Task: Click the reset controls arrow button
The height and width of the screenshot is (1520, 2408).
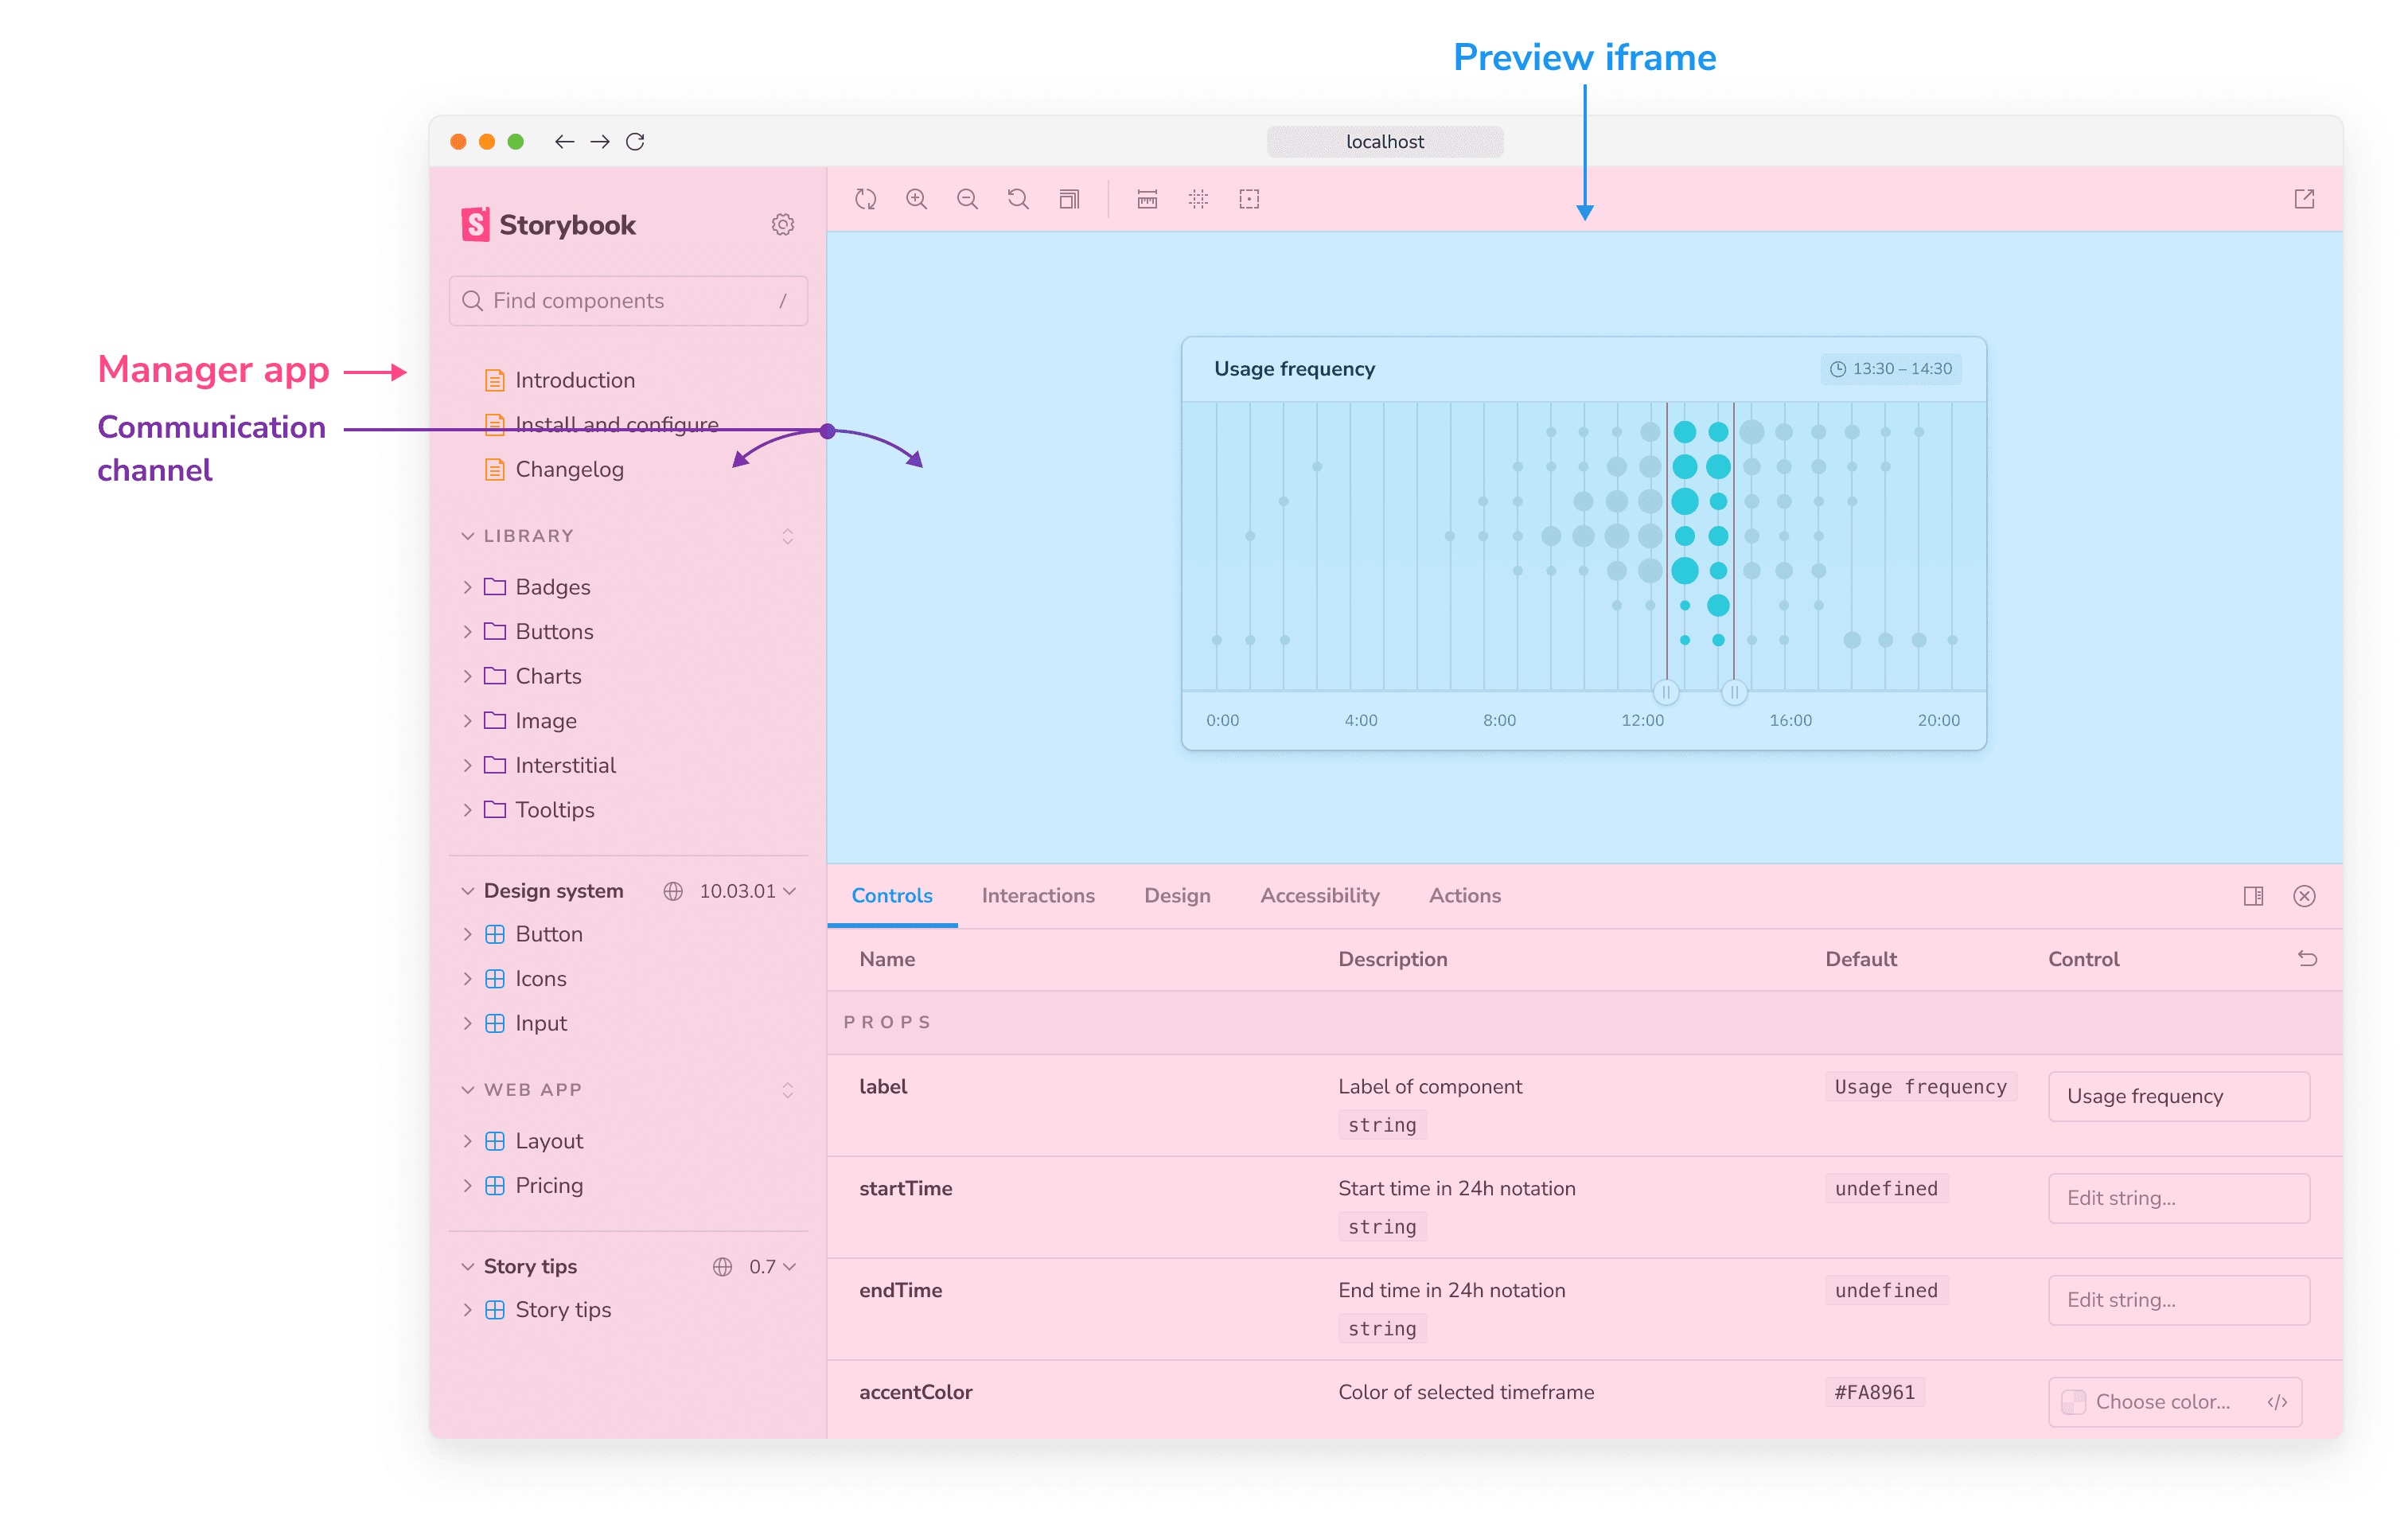Action: (x=2309, y=958)
